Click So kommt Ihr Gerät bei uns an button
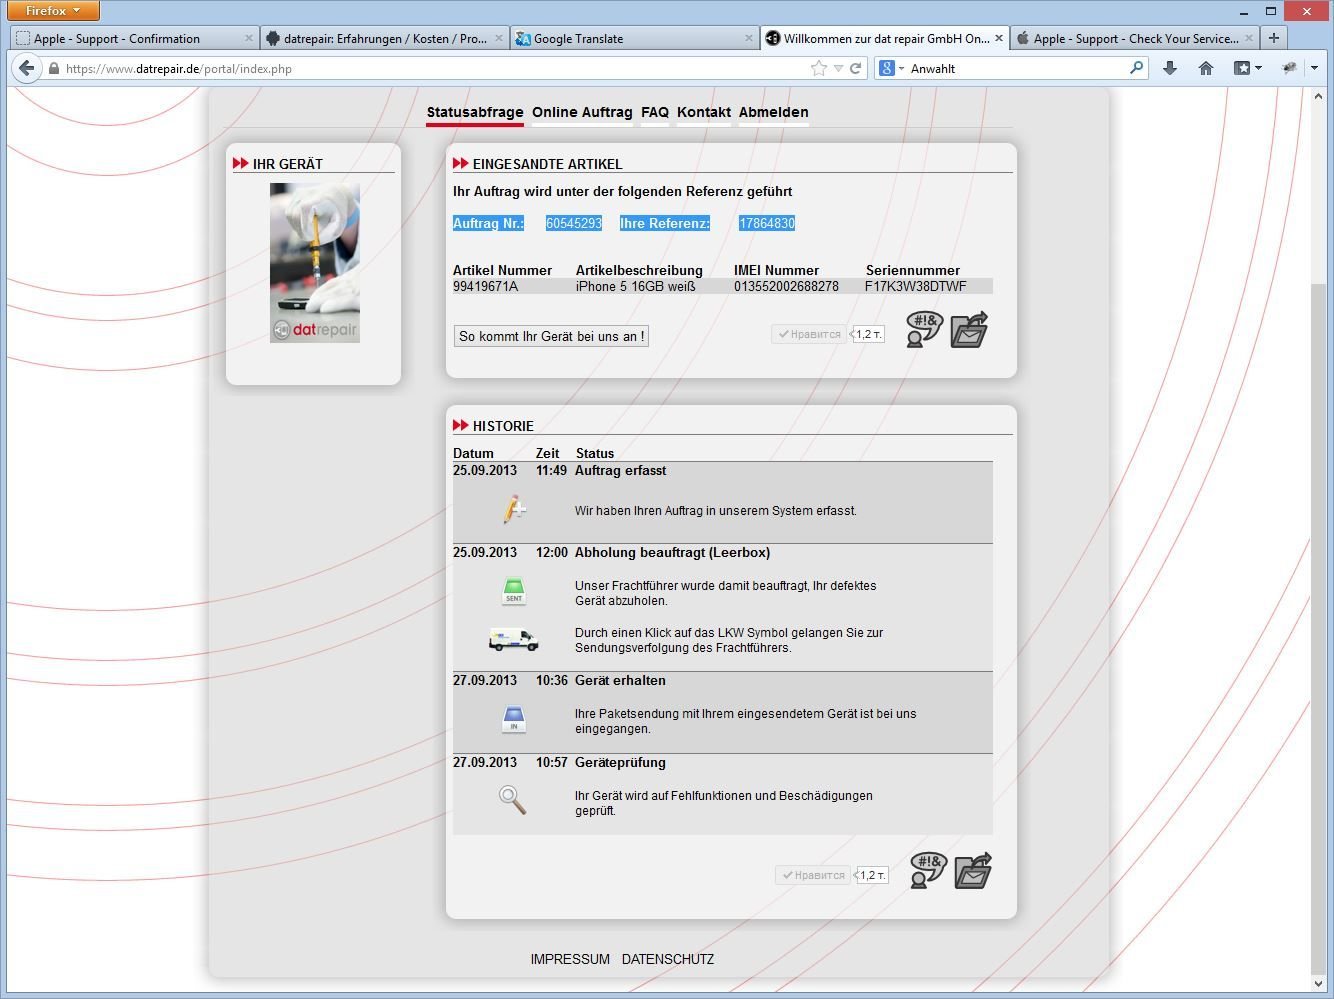This screenshot has width=1334, height=999. pyautogui.click(x=551, y=336)
